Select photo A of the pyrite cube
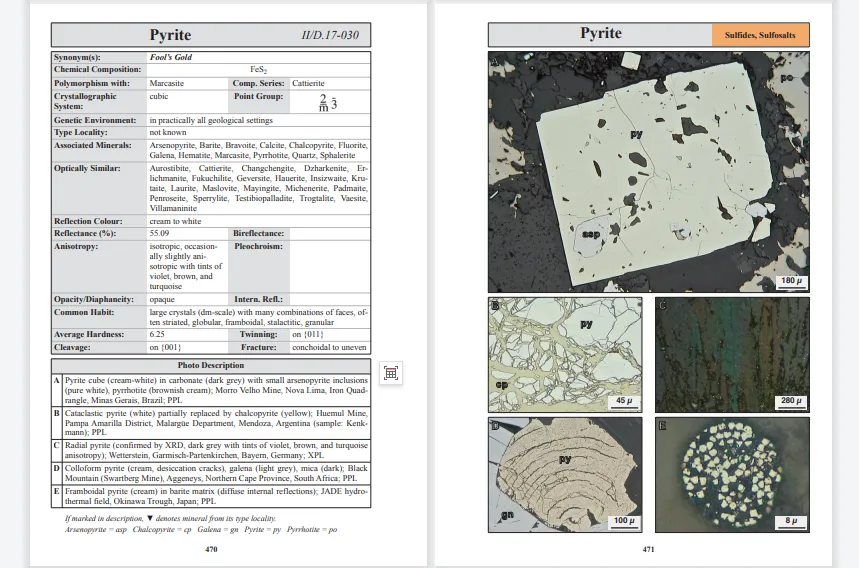This screenshot has height=568, width=859. coord(648,172)
